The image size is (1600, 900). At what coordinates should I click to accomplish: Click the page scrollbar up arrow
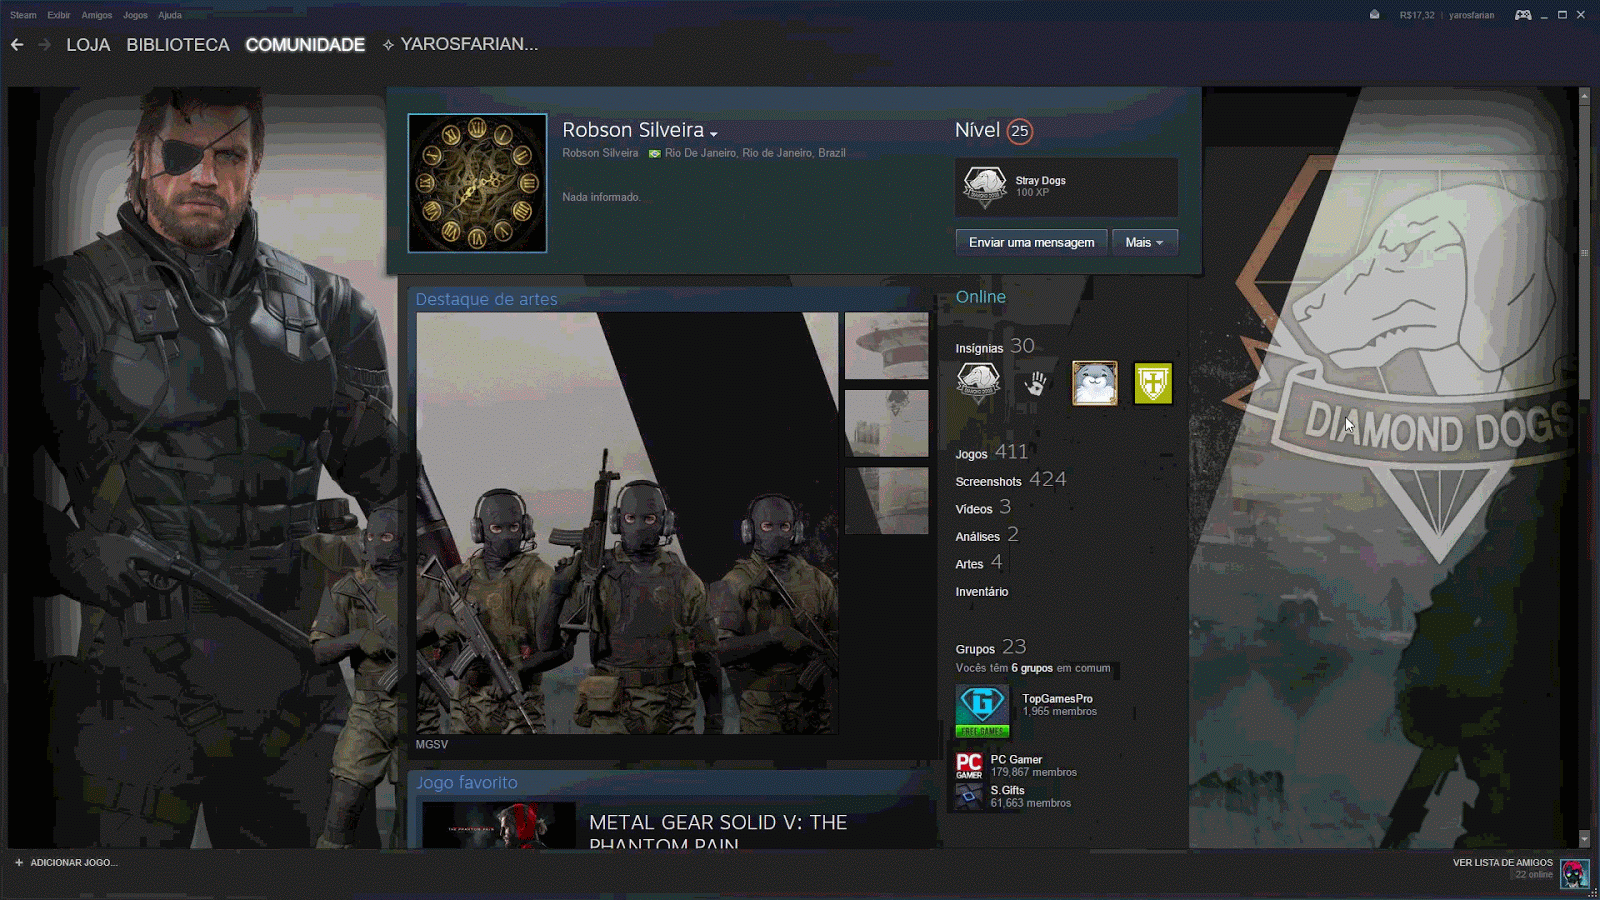pos(1584,96)
